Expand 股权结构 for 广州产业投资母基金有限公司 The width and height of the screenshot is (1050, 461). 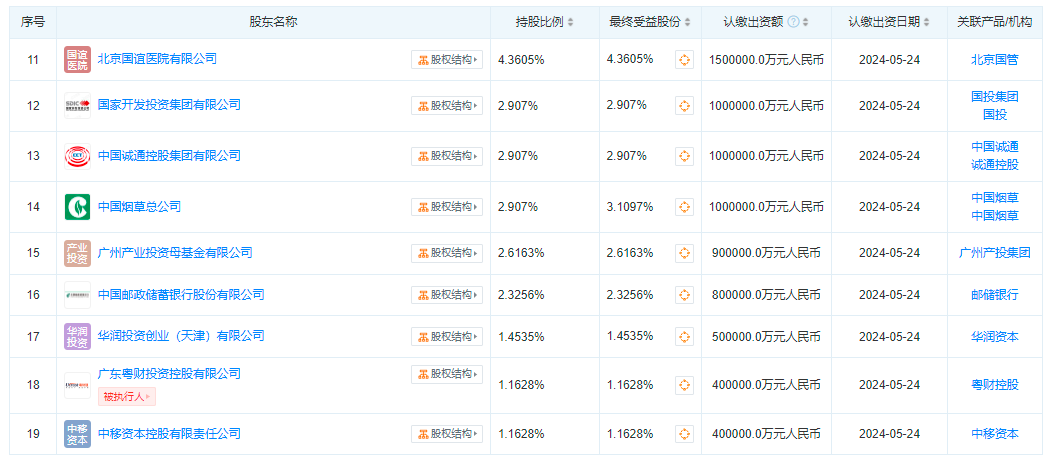[447, 253]
